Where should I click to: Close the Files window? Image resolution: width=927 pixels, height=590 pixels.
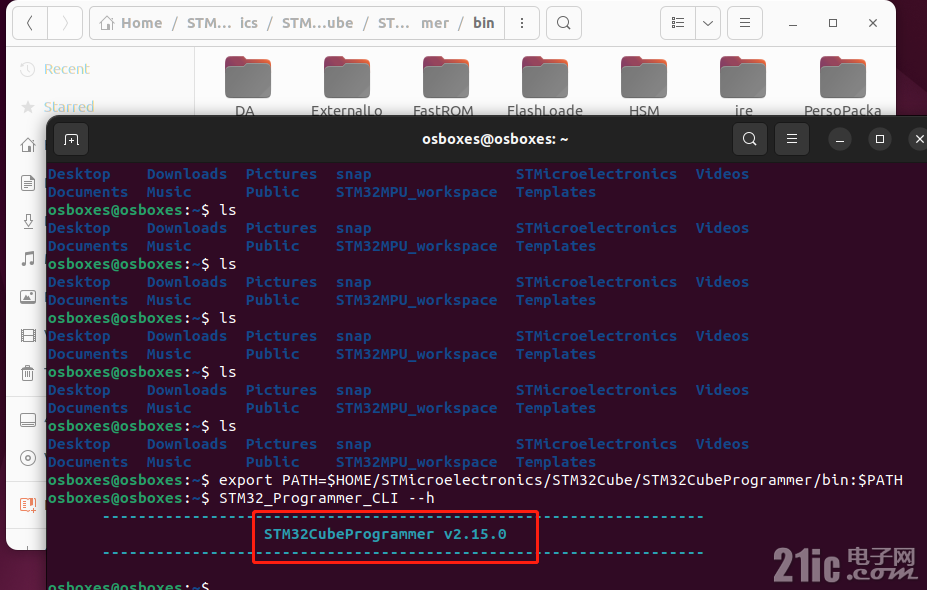pos(873,23)
